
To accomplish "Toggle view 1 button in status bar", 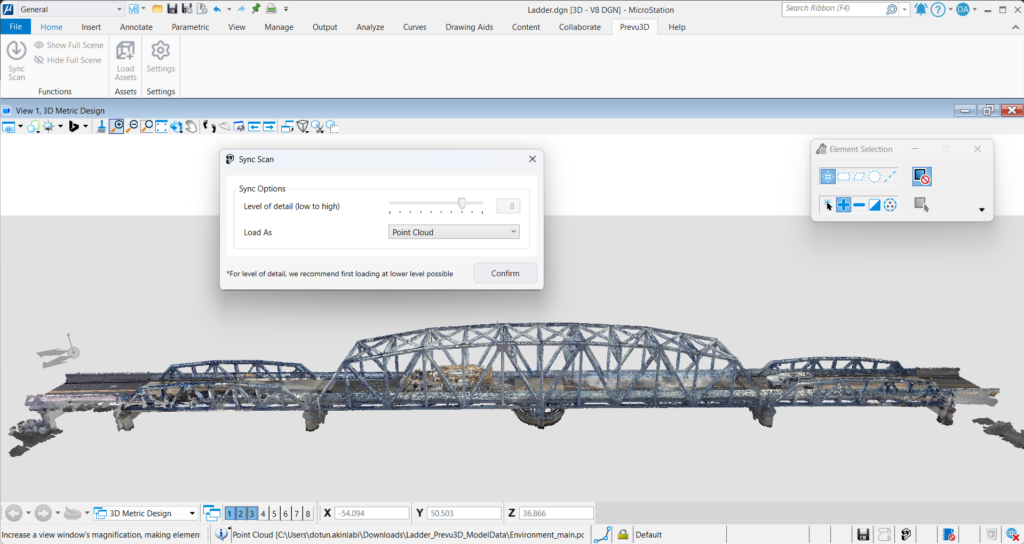I will (x=229, y=513).
